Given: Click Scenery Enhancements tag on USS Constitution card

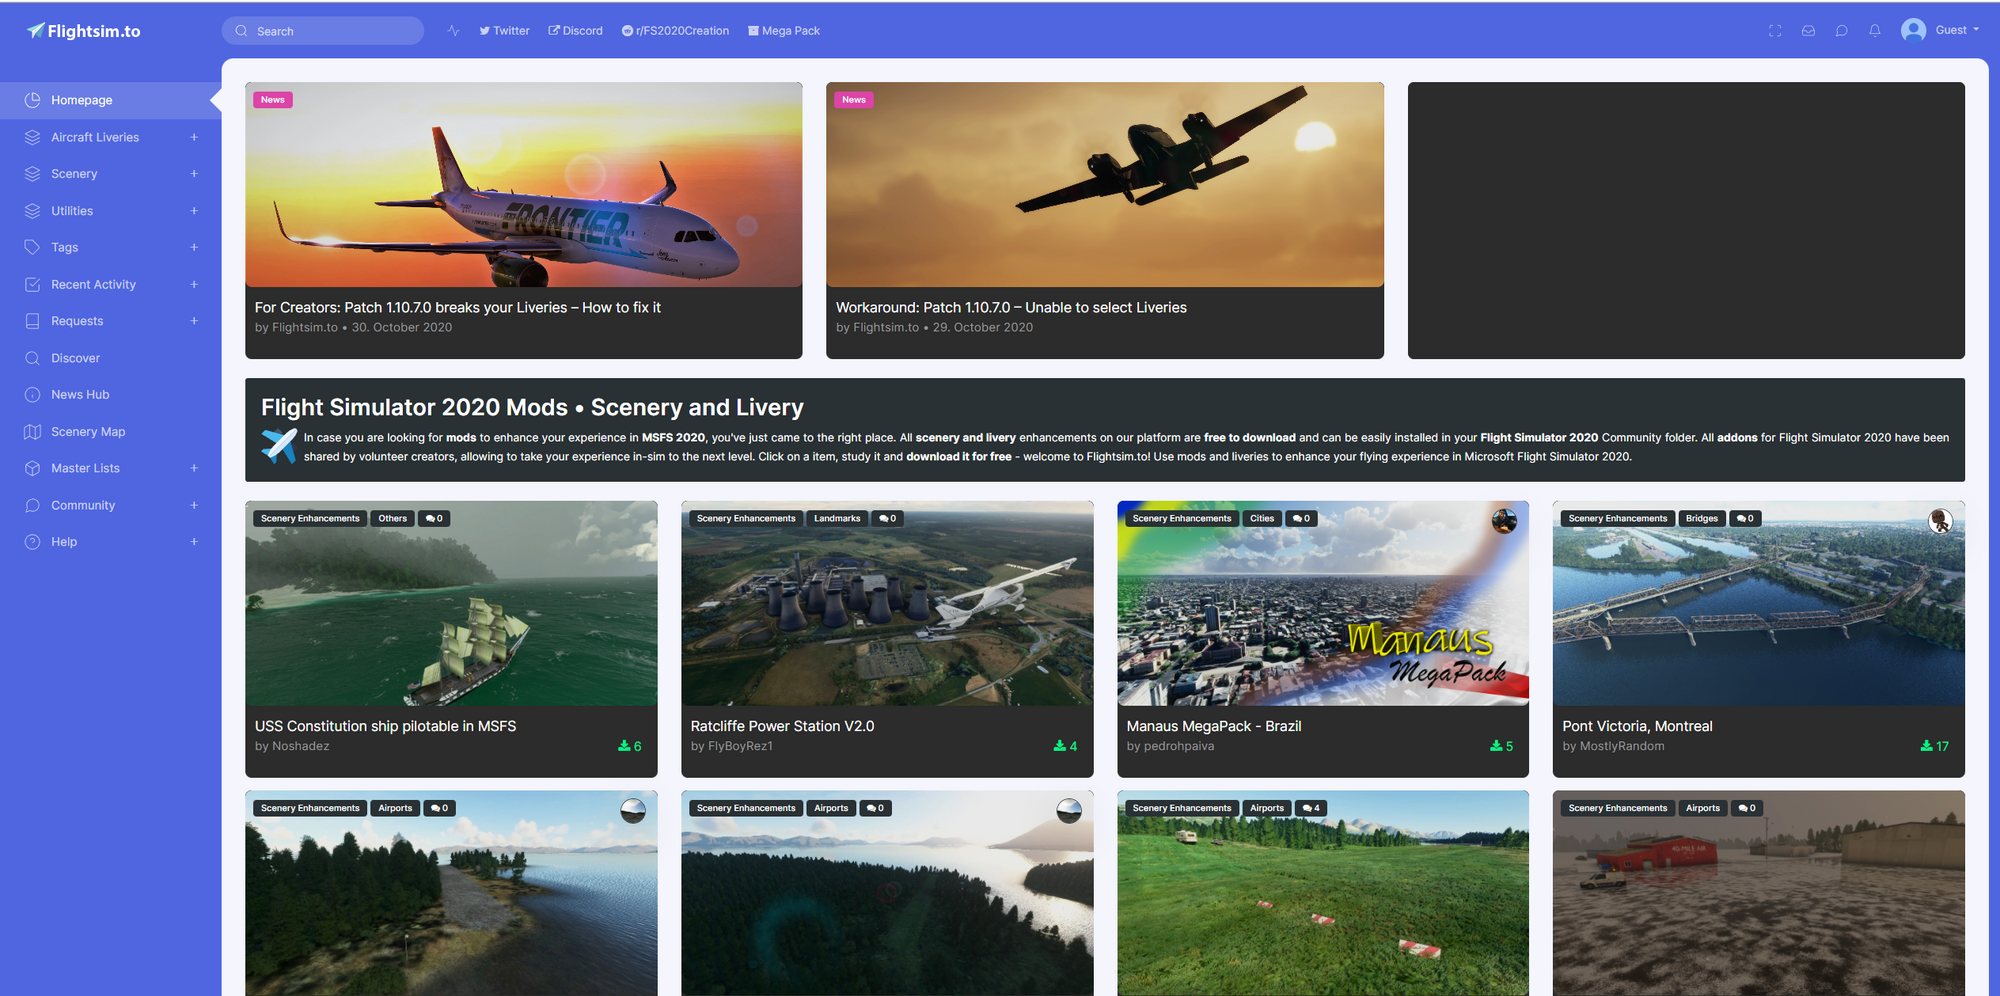Looking at the screenshot, I should [x=310, y=518].
